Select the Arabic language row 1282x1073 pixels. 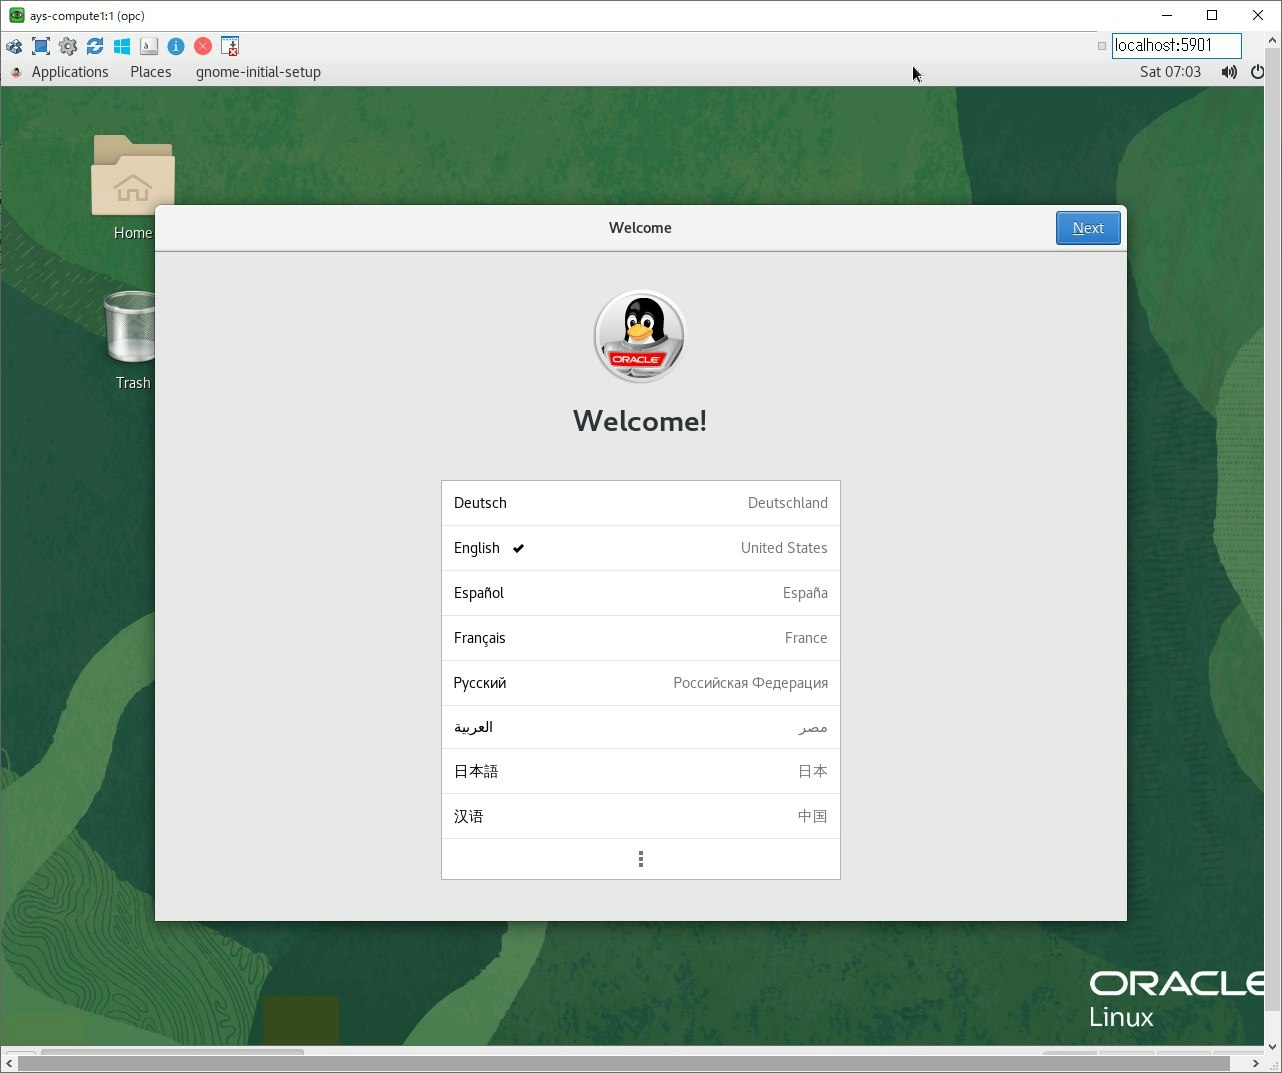click(x=641, y=727)
